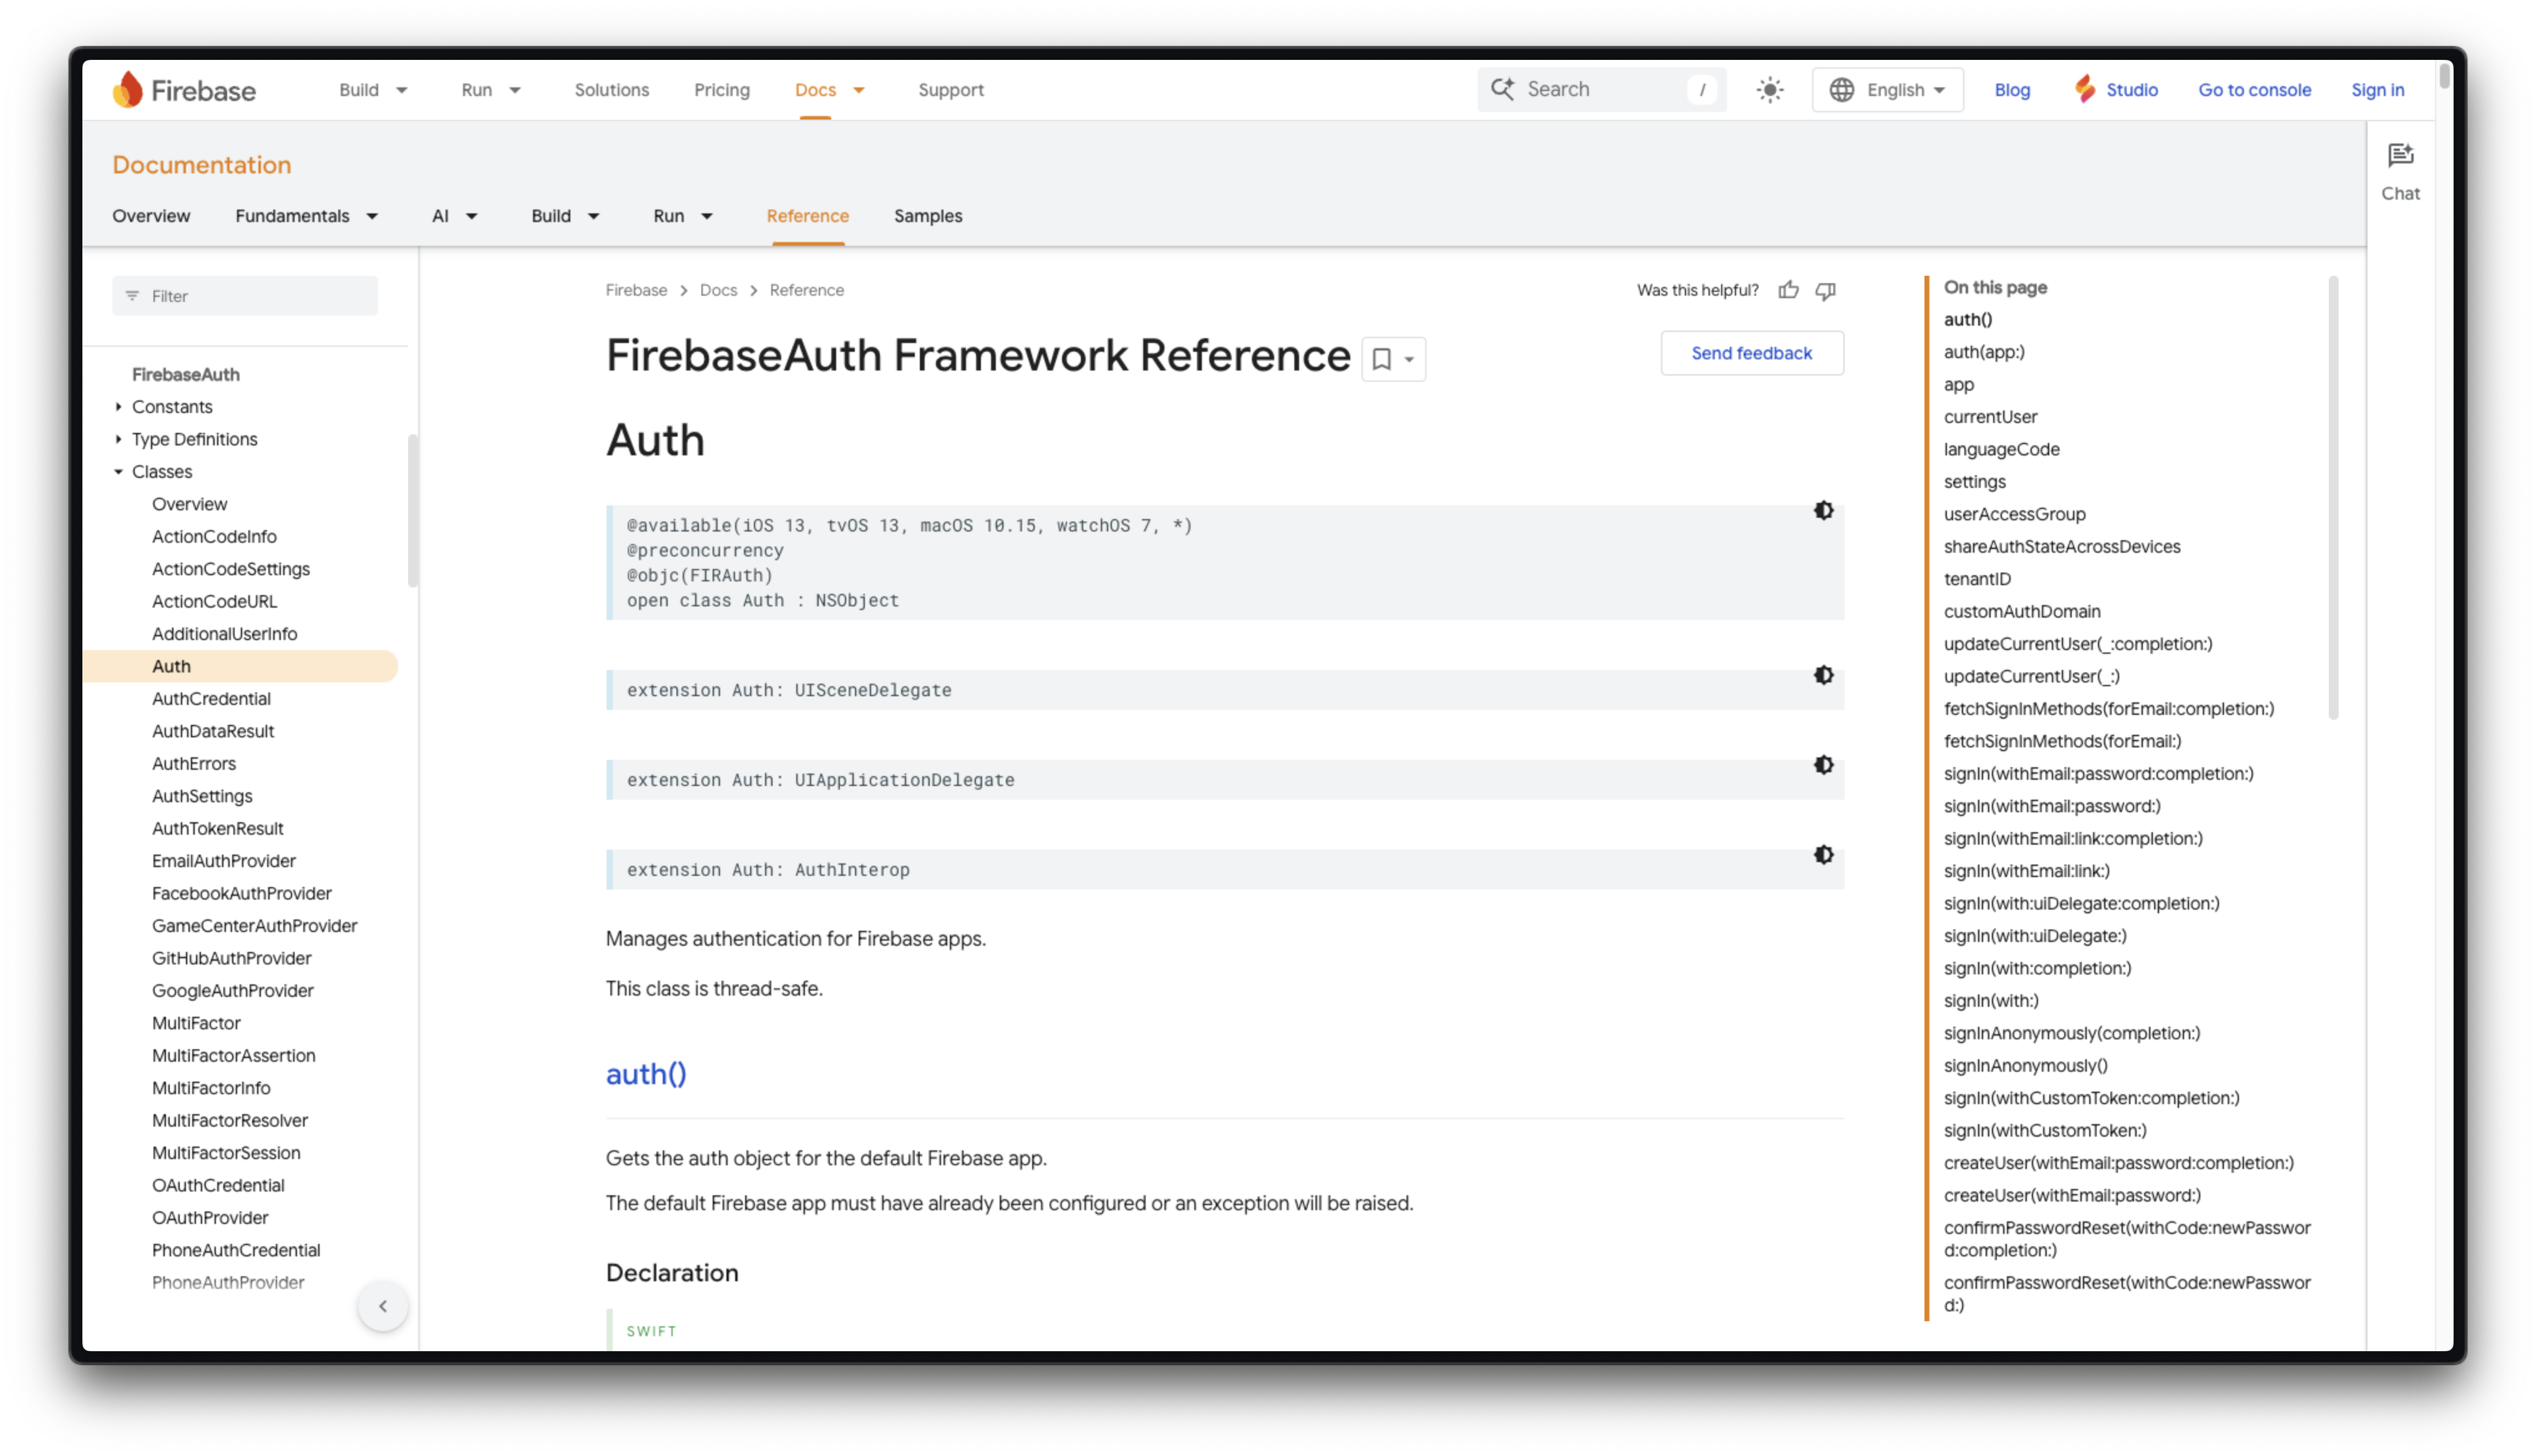Viewport: 2536px width, 1456px height.
Task: Select AuthCredential in class list
Action: (x=211, y=699)
